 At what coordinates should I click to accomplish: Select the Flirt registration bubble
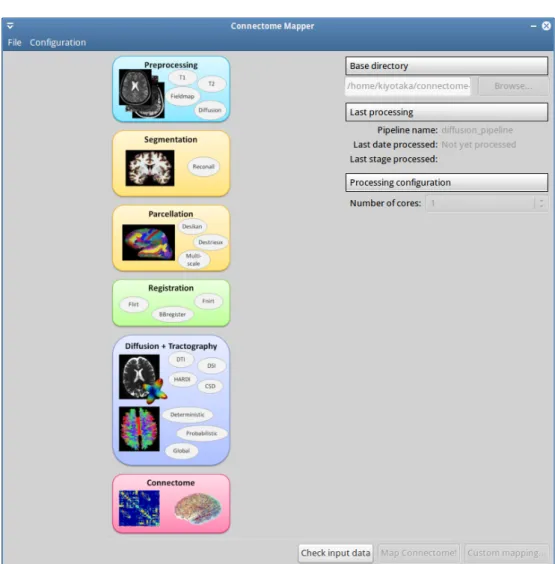pyautogui.click(x=133, y=304)
